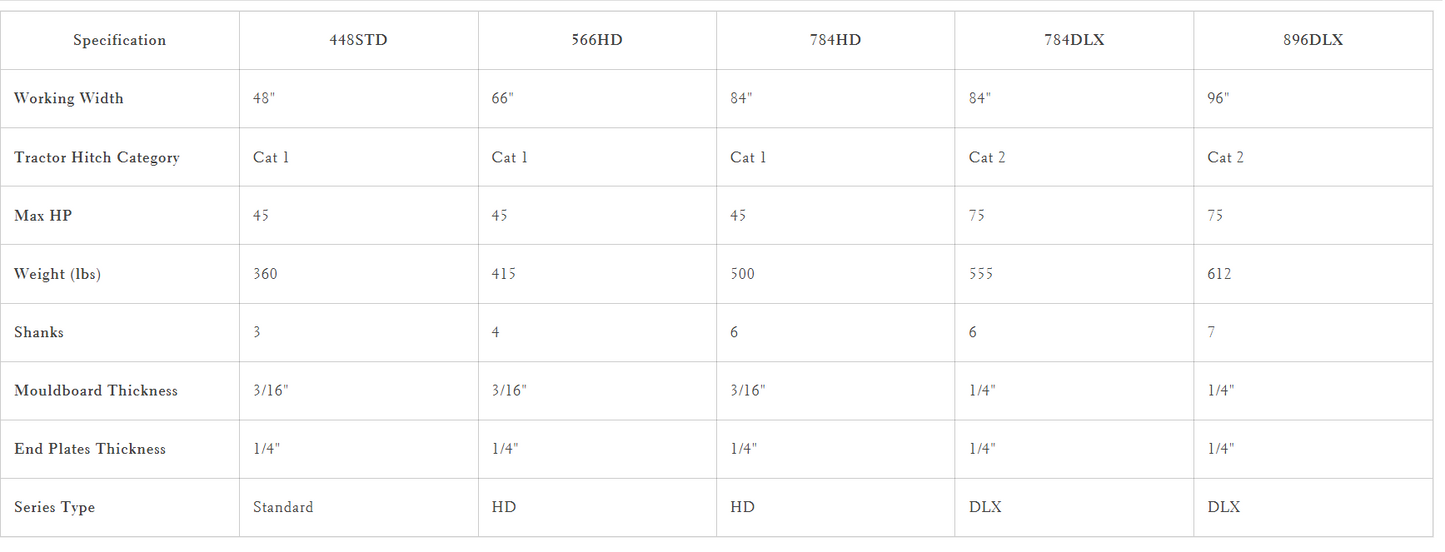Click the Mouldboard Thickness row label
Viewport: 1445px width, 552px height.
[x=96, y=390]
